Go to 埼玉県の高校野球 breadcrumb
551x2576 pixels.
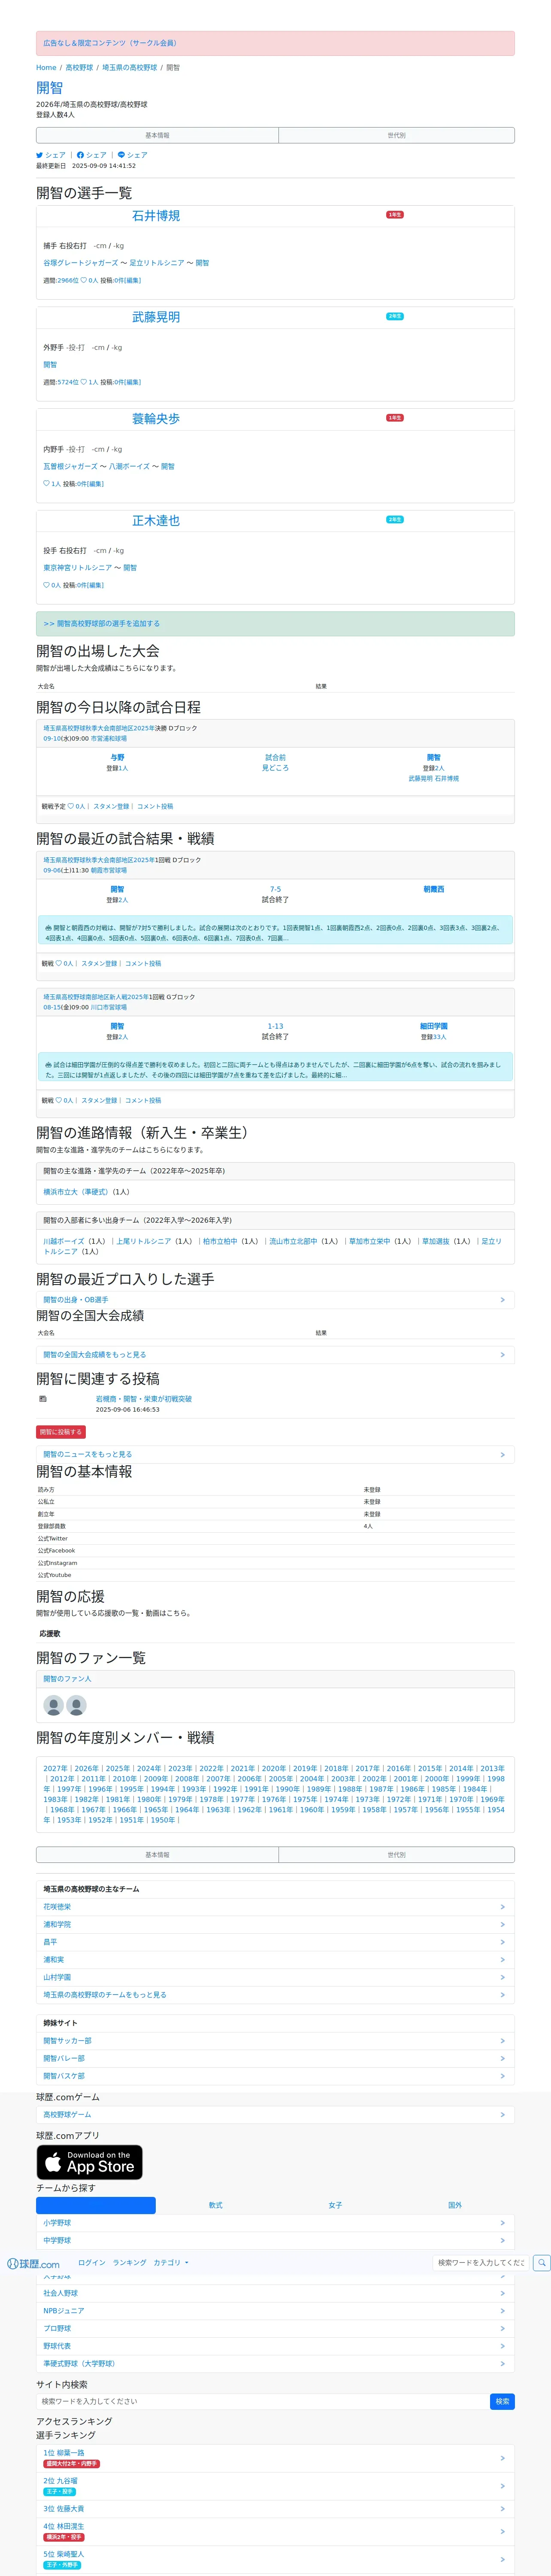(130, 68)
